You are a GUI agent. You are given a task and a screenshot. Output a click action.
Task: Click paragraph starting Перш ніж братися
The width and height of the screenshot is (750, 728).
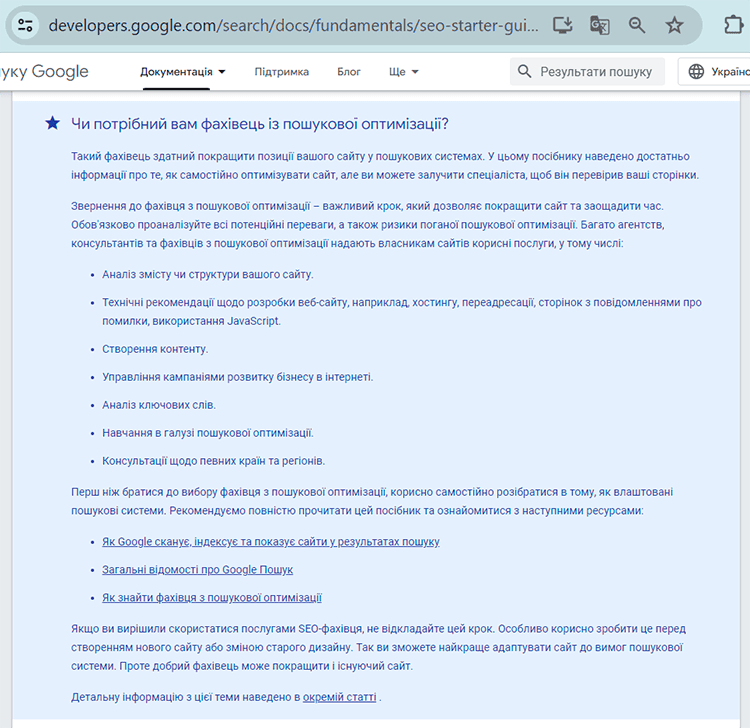click(372, 501)
